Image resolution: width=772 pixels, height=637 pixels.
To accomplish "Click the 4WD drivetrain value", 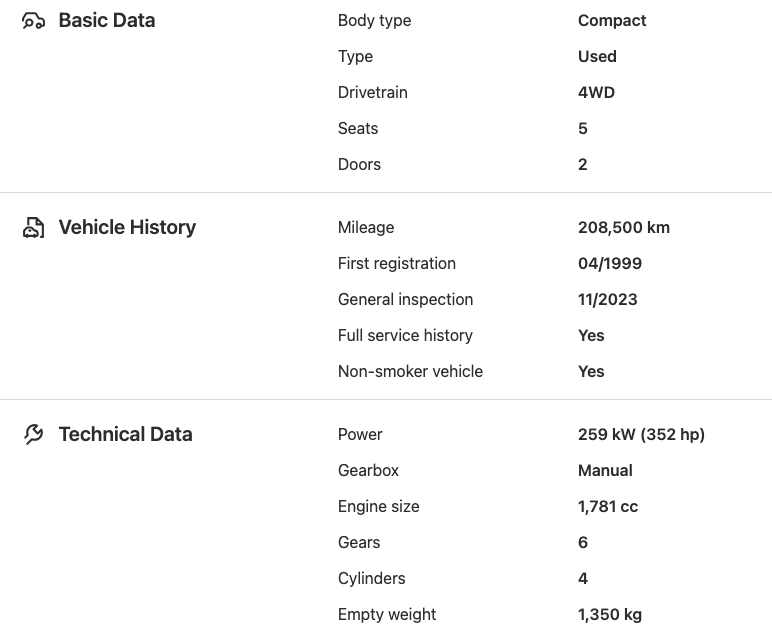I will click(x=596, y=93).
